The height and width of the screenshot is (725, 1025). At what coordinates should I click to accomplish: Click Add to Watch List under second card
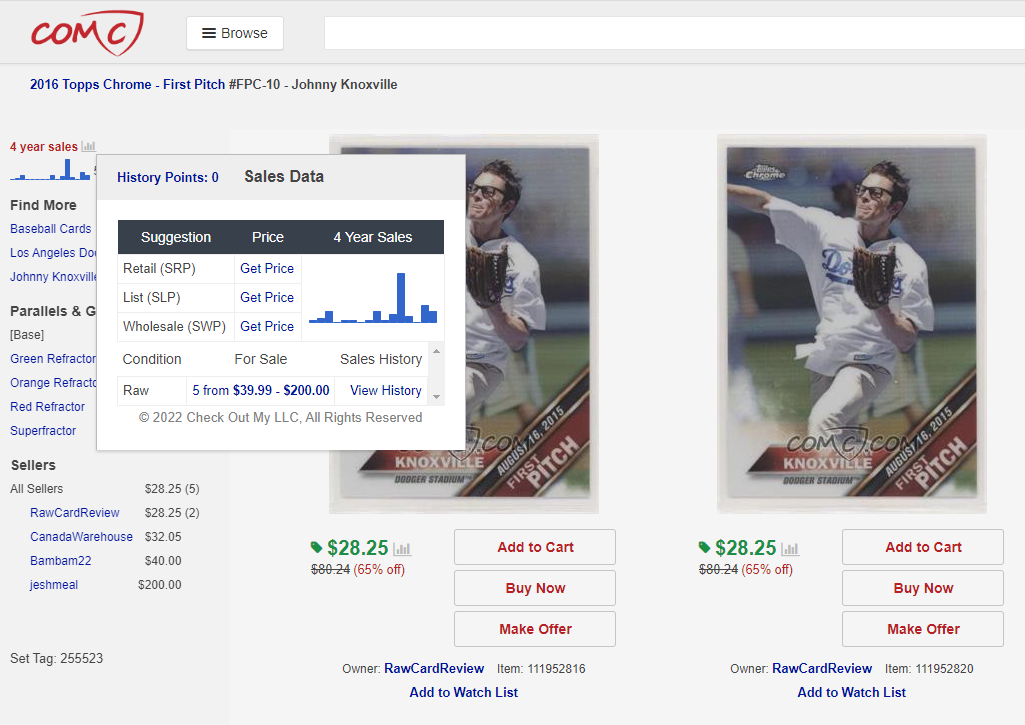tap(851, 692)
